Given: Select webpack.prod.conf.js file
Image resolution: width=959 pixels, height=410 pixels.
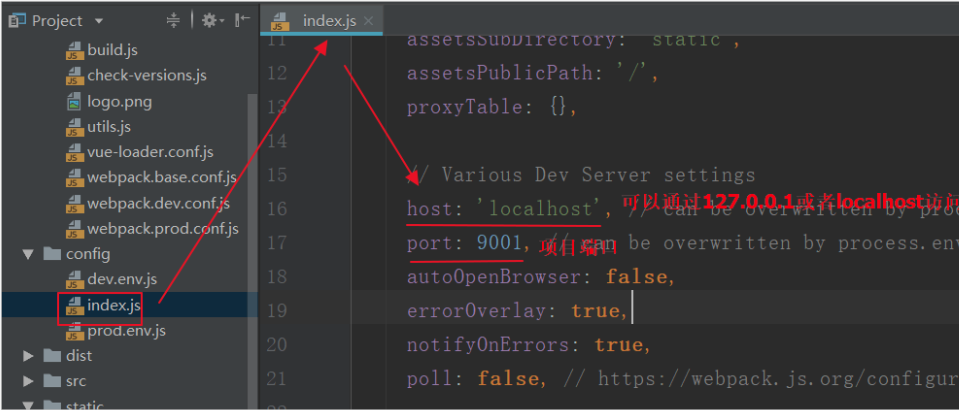Looking at the screenshot, I should tap(163, 229).
